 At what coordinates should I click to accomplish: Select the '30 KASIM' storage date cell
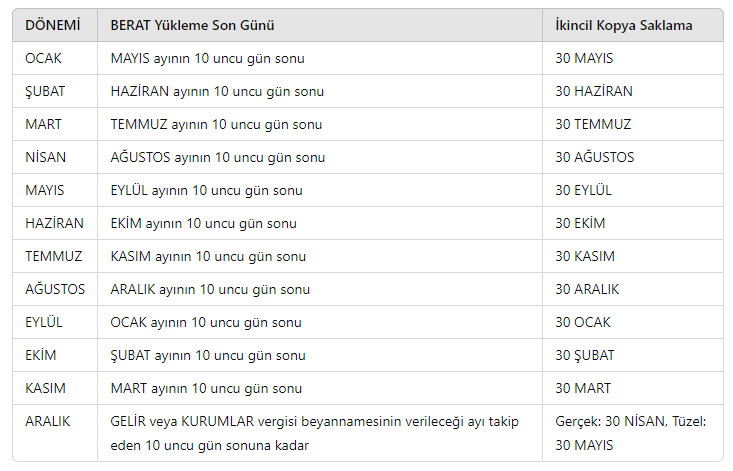633,256
